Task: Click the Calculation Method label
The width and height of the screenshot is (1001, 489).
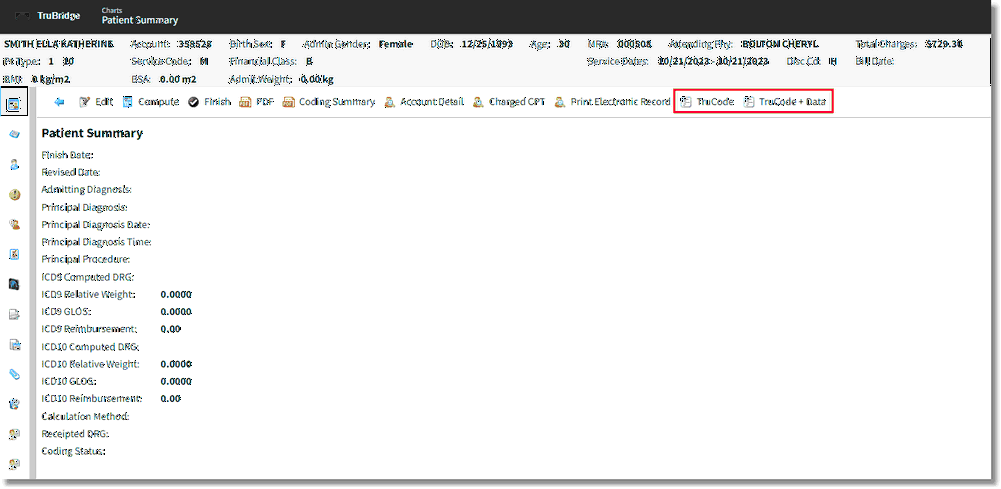Action: pos(86,416)
